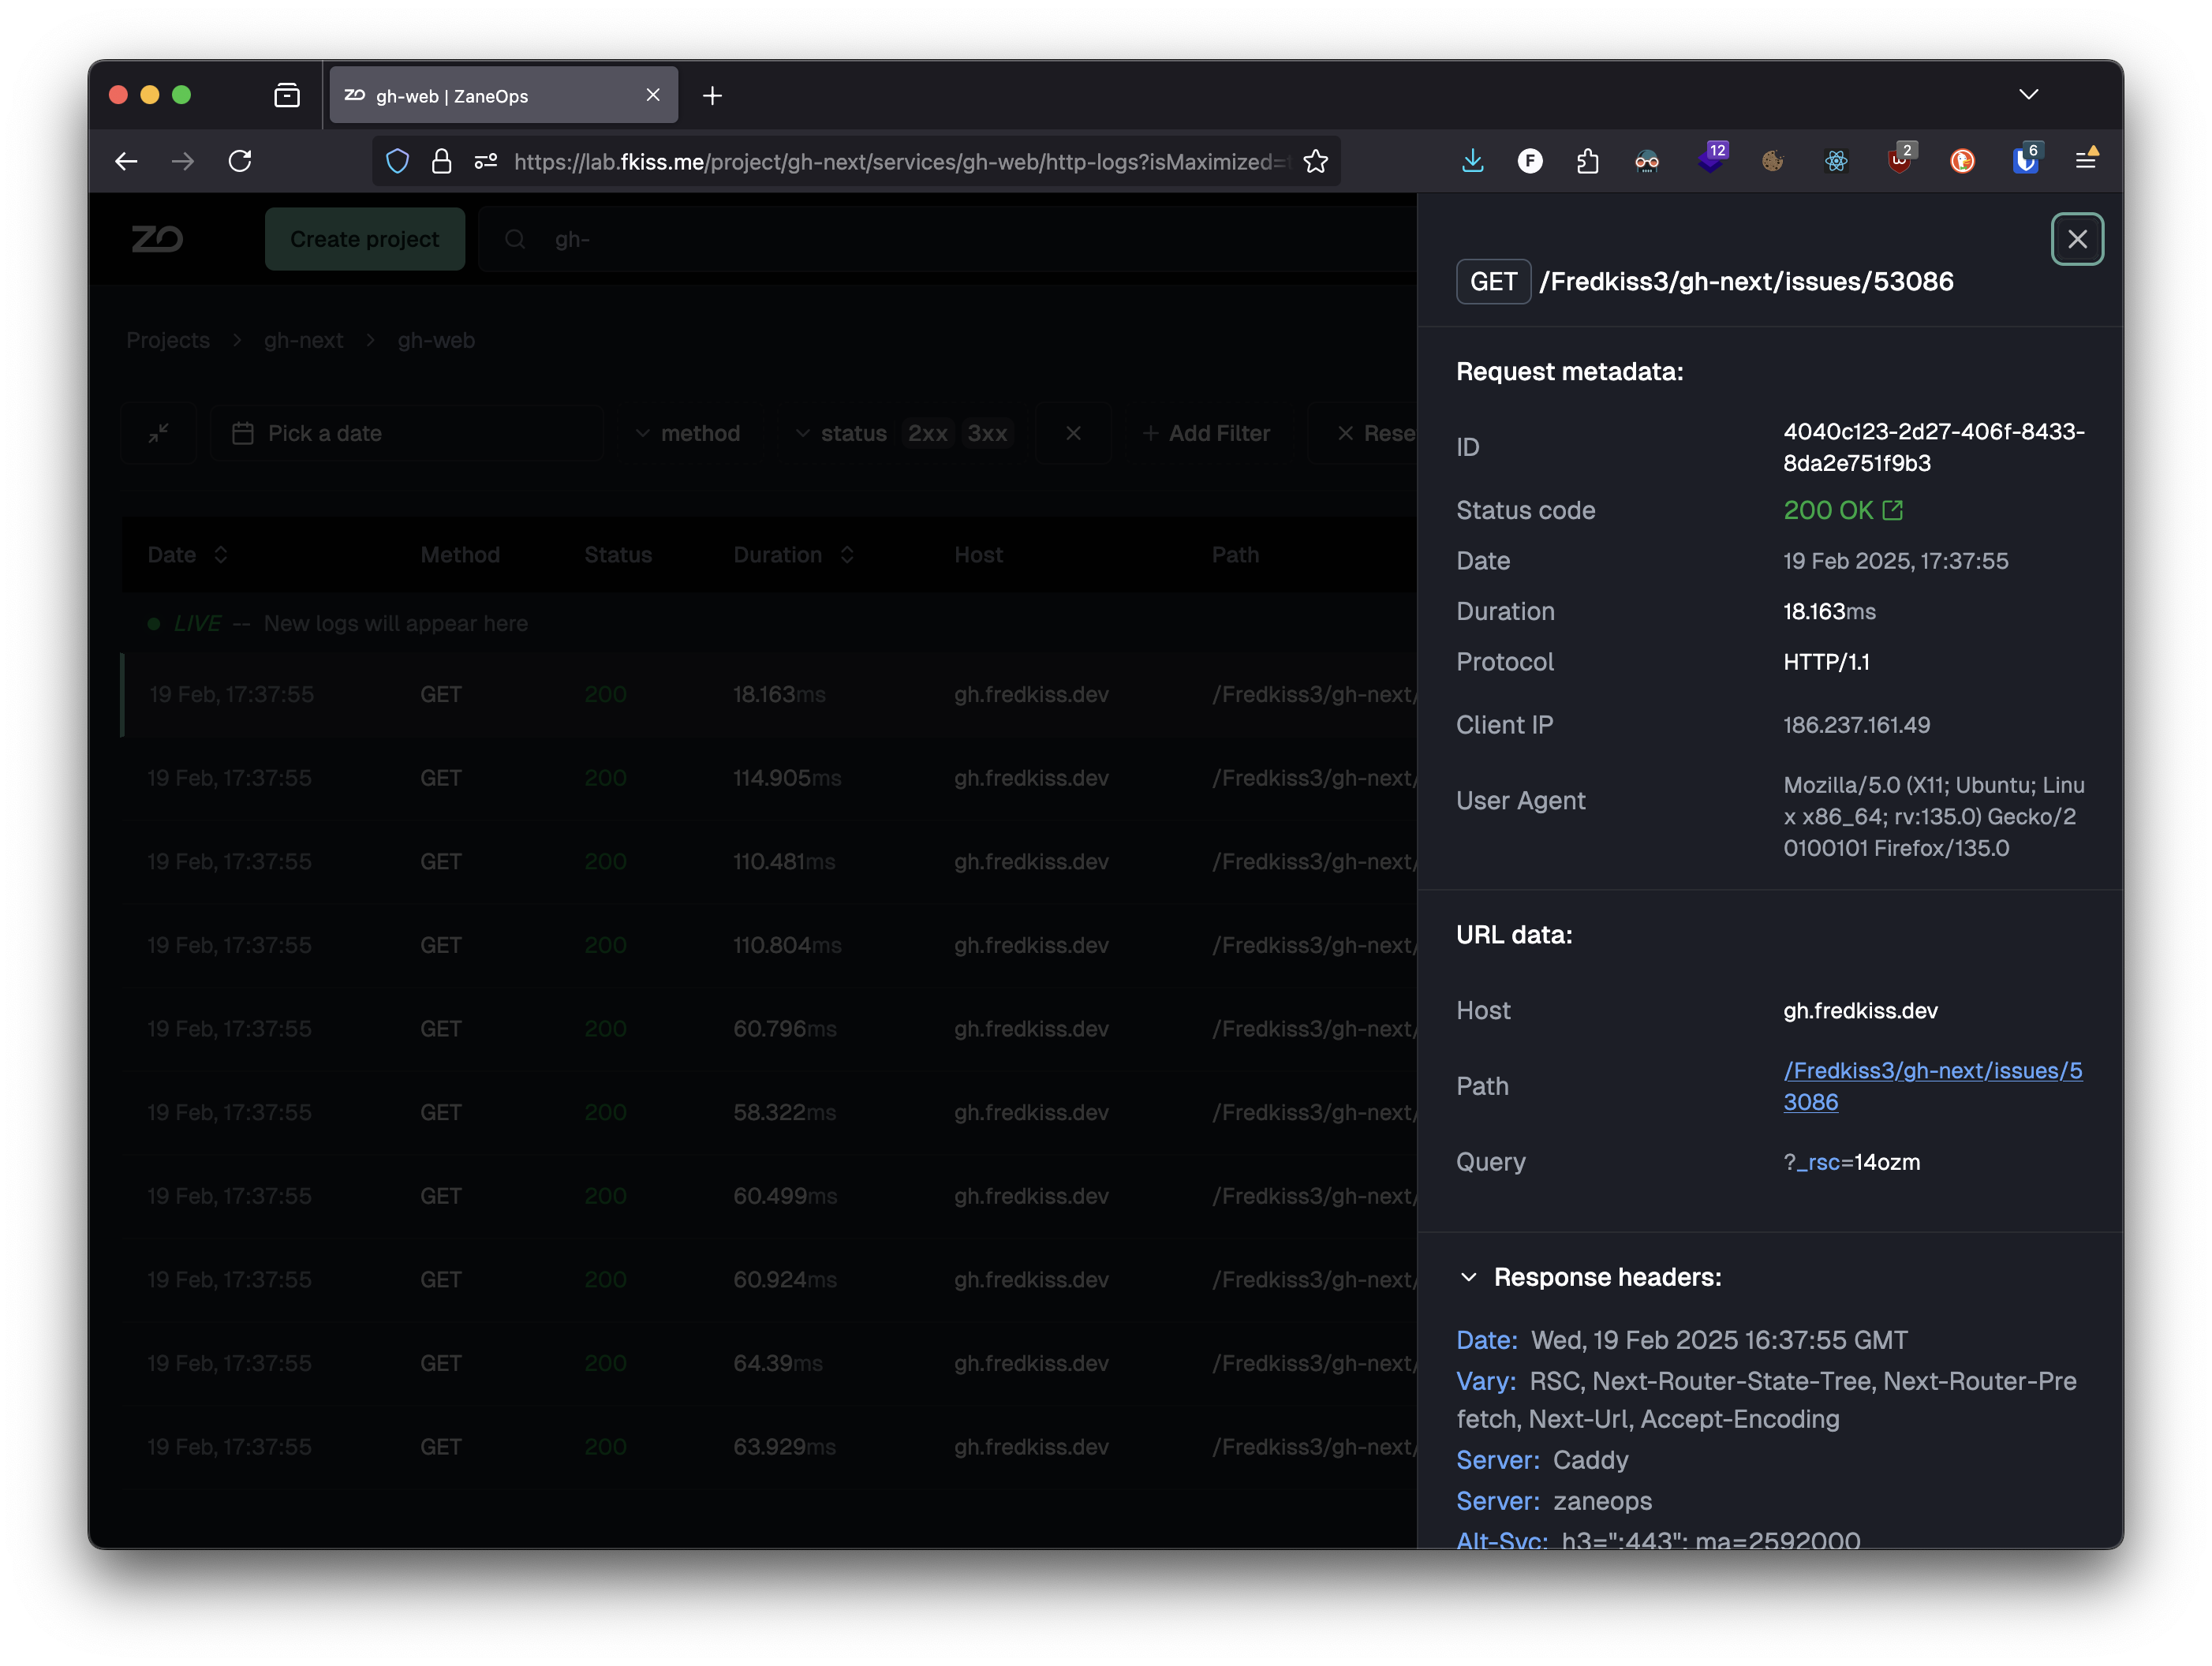
Task: Select the log row with 18.163ms duration
Action: pos(768,695)
